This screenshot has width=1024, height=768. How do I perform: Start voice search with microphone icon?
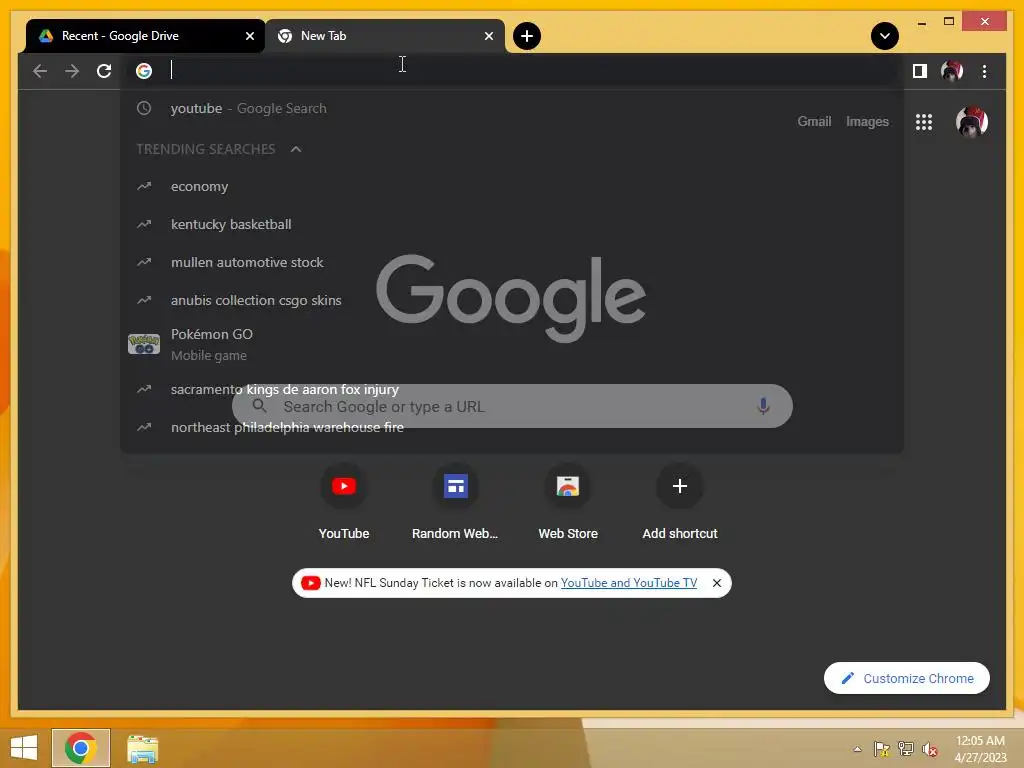pyautogui.click(x=763, y=406)
